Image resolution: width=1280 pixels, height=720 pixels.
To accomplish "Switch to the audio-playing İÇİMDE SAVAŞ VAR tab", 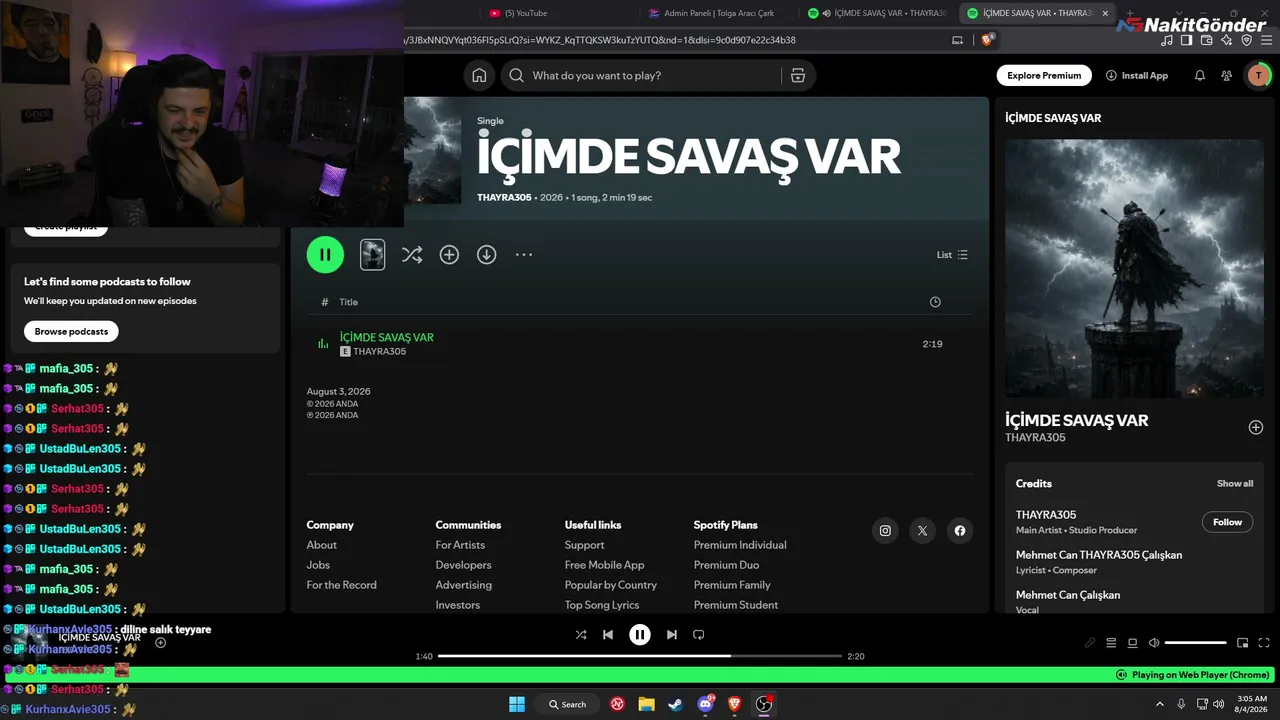I will tap(878, 13).
